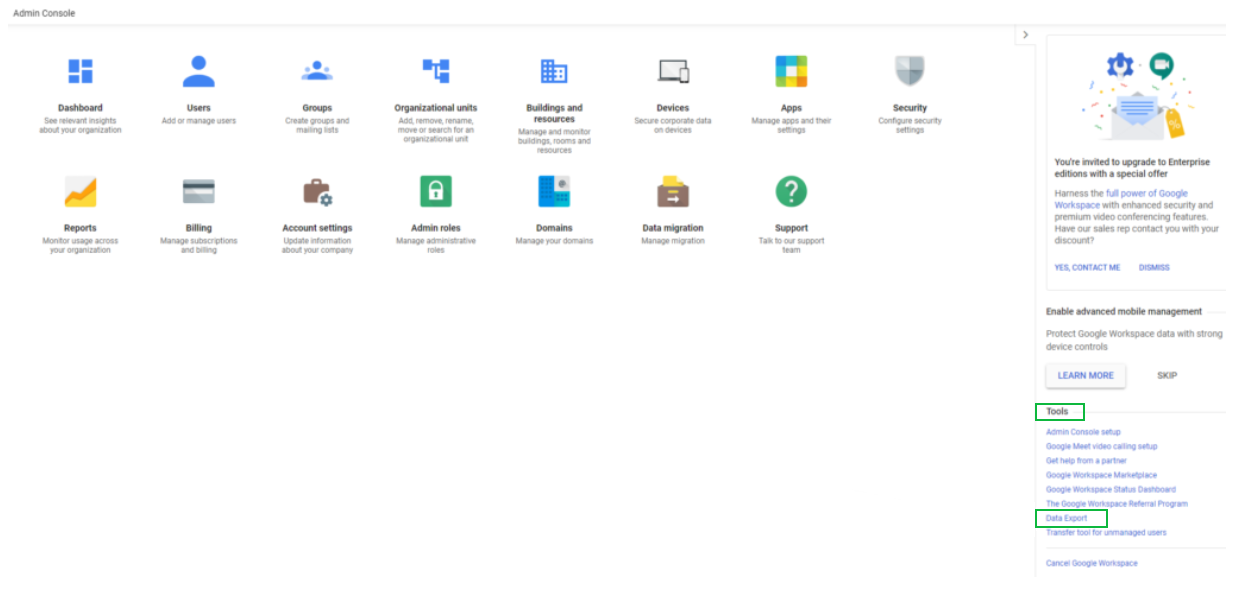Open the Support question mark icon
This screenshot has height=606, width=1243.
click(x=791, y=191)
